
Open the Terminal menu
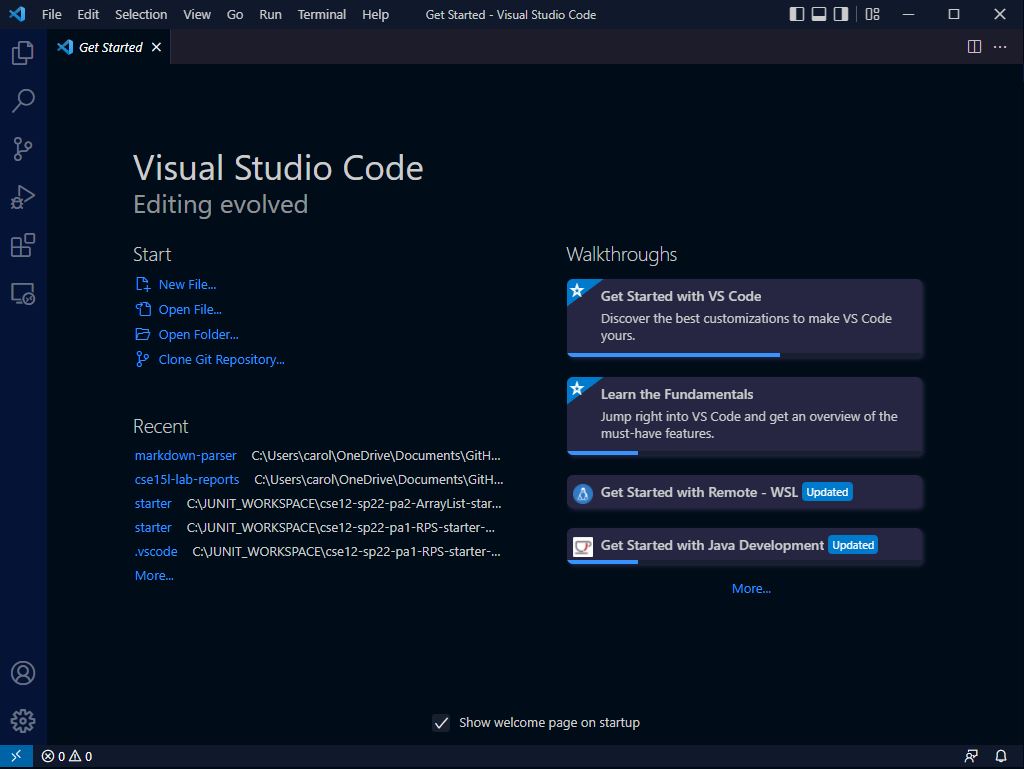(320, 14)
